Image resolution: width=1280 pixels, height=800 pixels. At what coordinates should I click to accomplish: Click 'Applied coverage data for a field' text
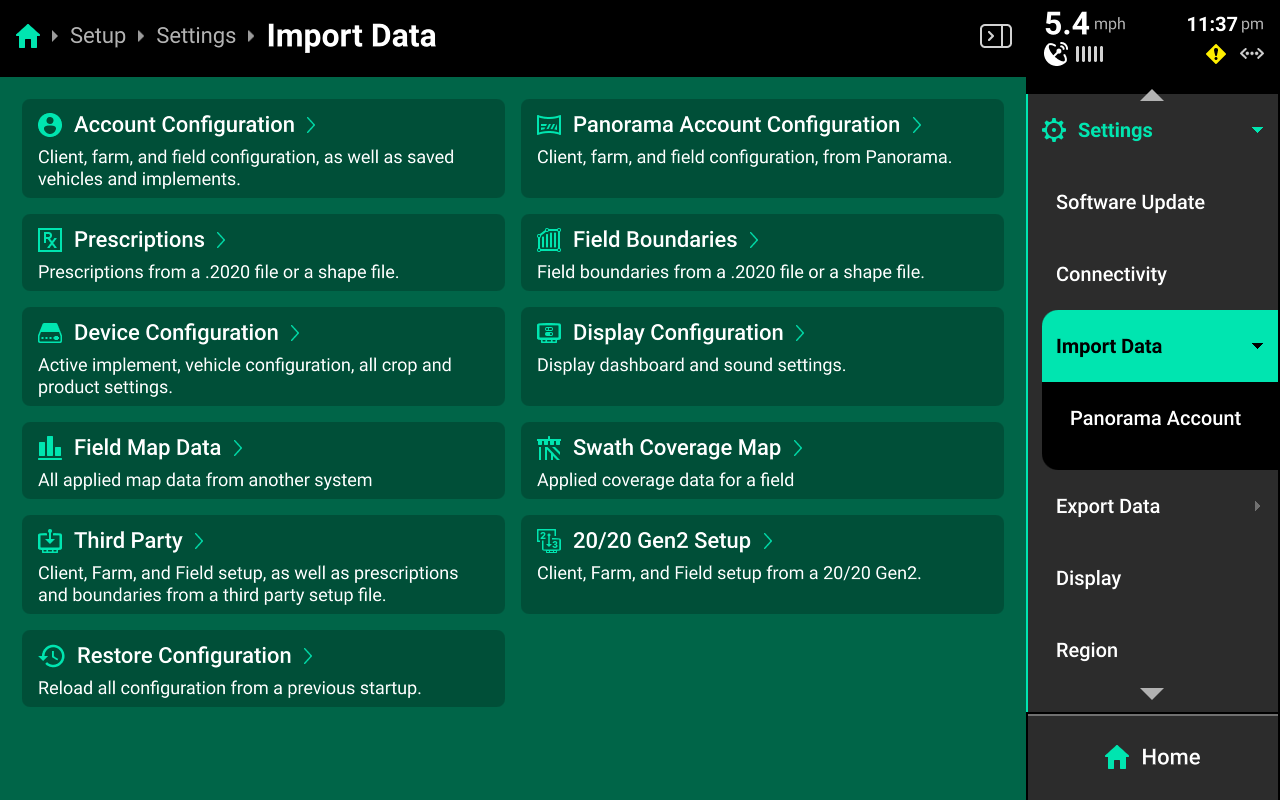tap(665, 480)
